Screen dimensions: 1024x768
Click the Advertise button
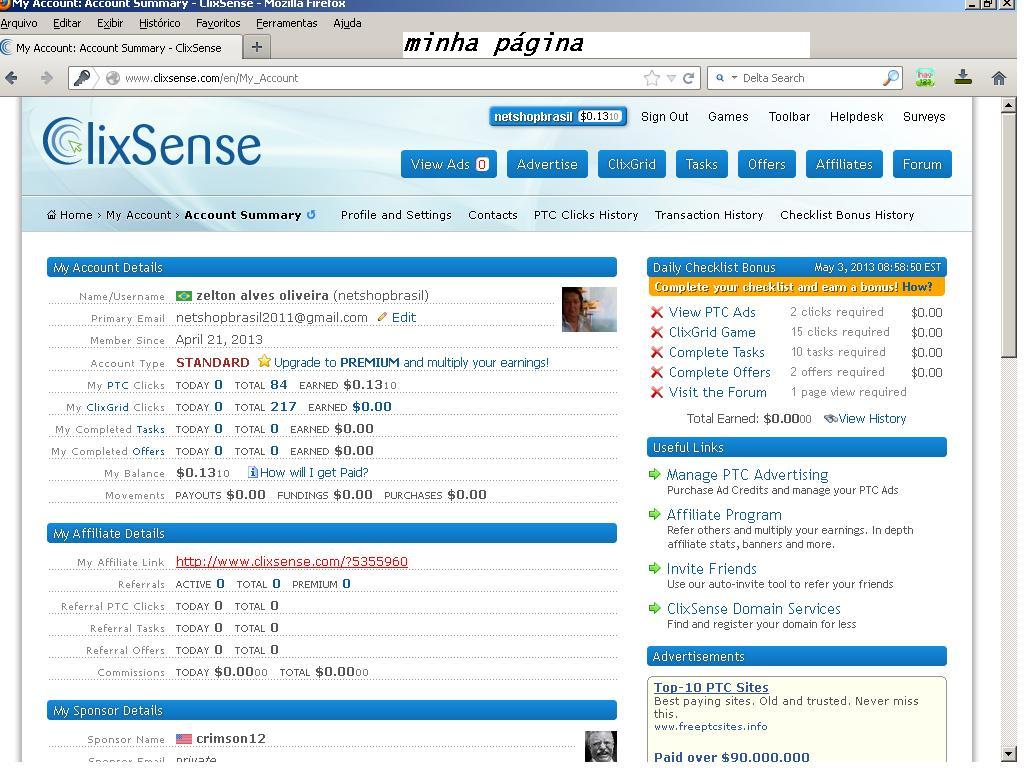(547, 164)
